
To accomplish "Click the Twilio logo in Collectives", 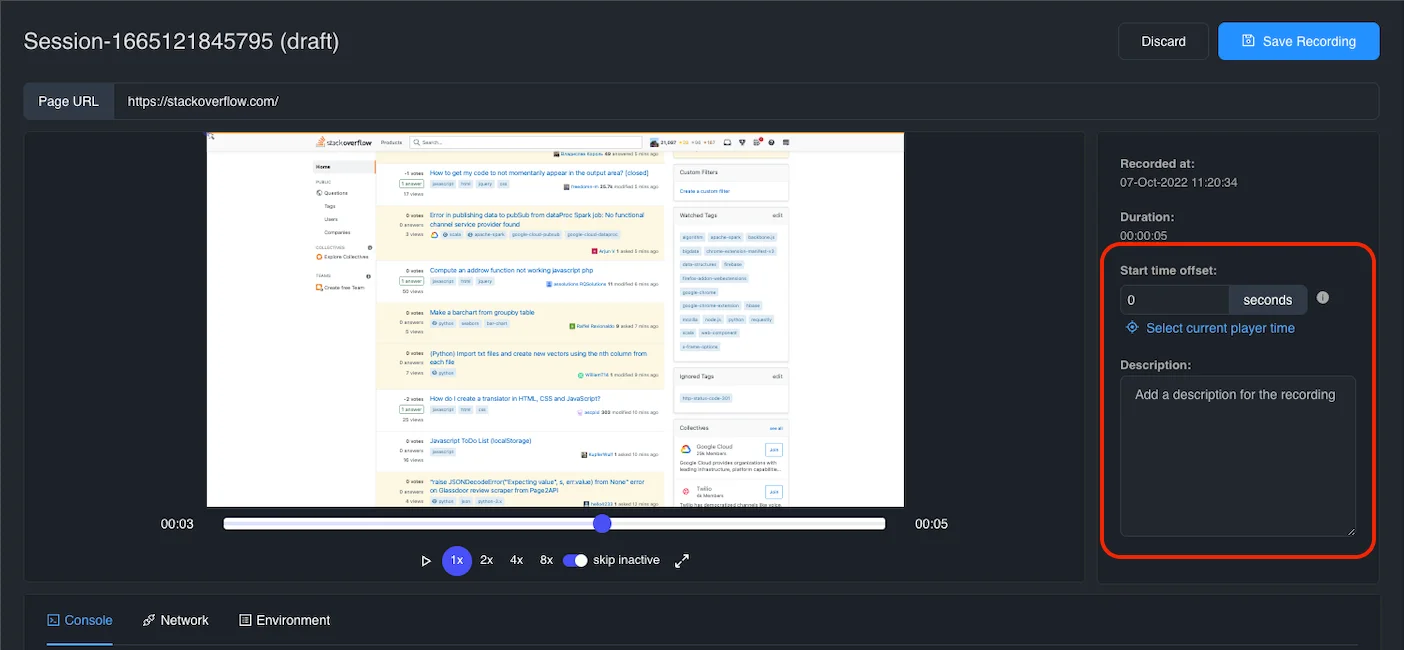I will tap(686, 491).
